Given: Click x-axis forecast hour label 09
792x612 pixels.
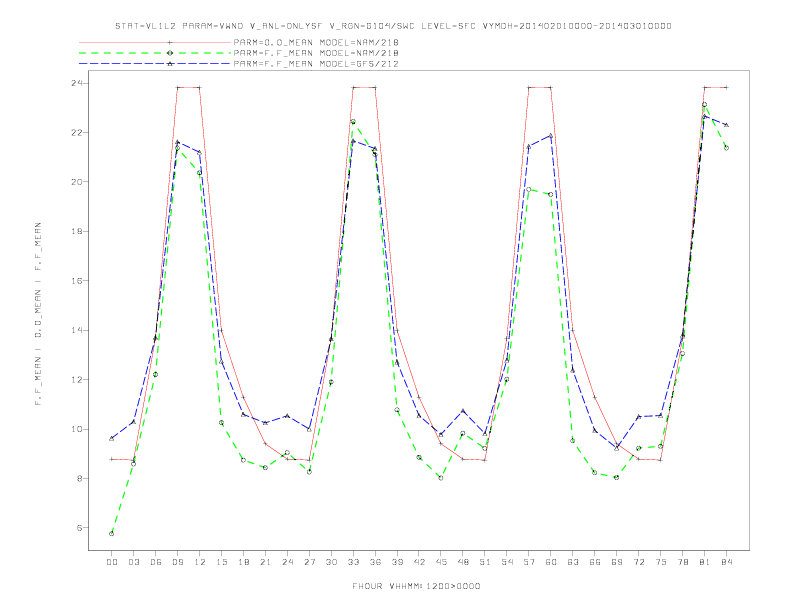Looking at the screenshot, I should (177, 562).
